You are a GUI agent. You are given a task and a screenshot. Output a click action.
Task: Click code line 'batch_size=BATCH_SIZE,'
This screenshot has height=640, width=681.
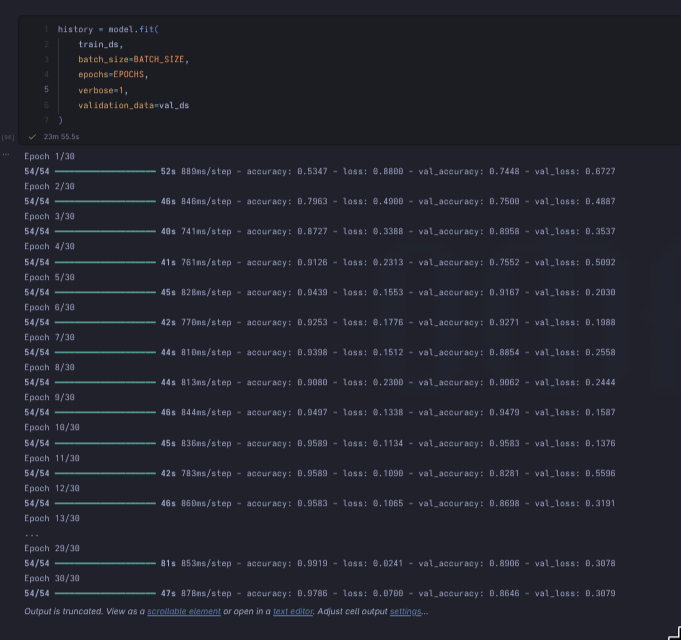pyautogui.click(x=133, y=59)
